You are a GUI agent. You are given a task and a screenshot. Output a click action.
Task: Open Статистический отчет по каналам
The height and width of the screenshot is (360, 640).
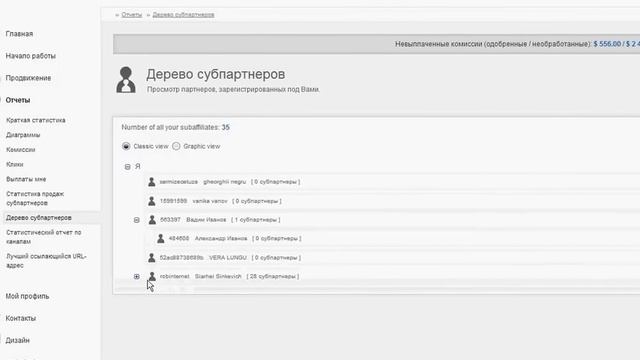click(x=43, y=237)
